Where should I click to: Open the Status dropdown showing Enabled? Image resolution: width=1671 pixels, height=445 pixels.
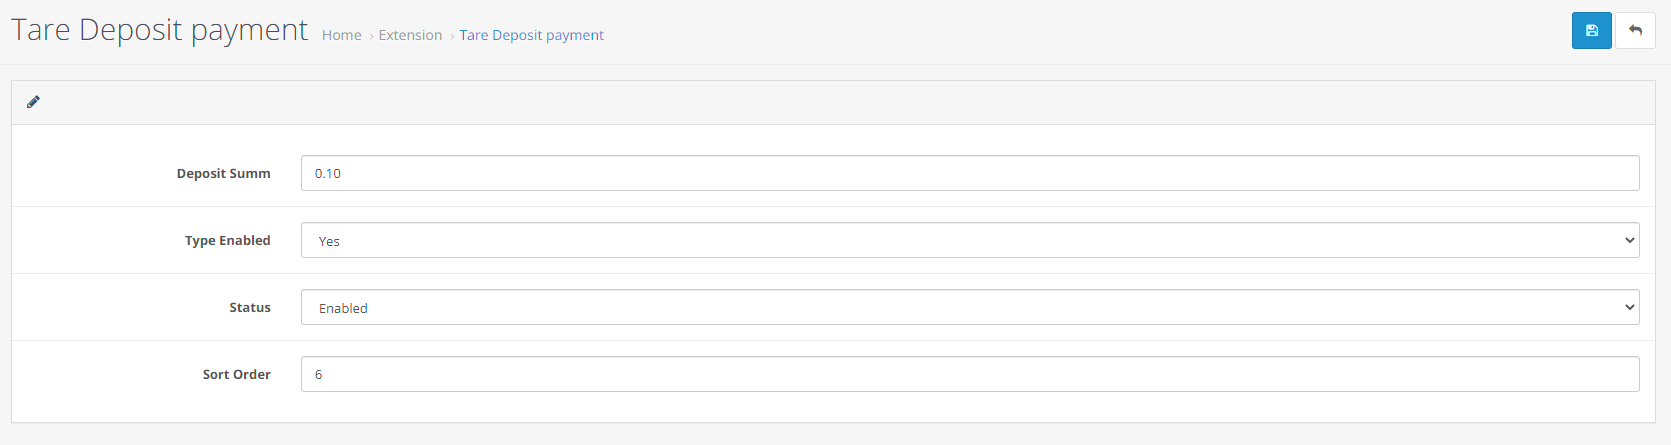[970, 307]
